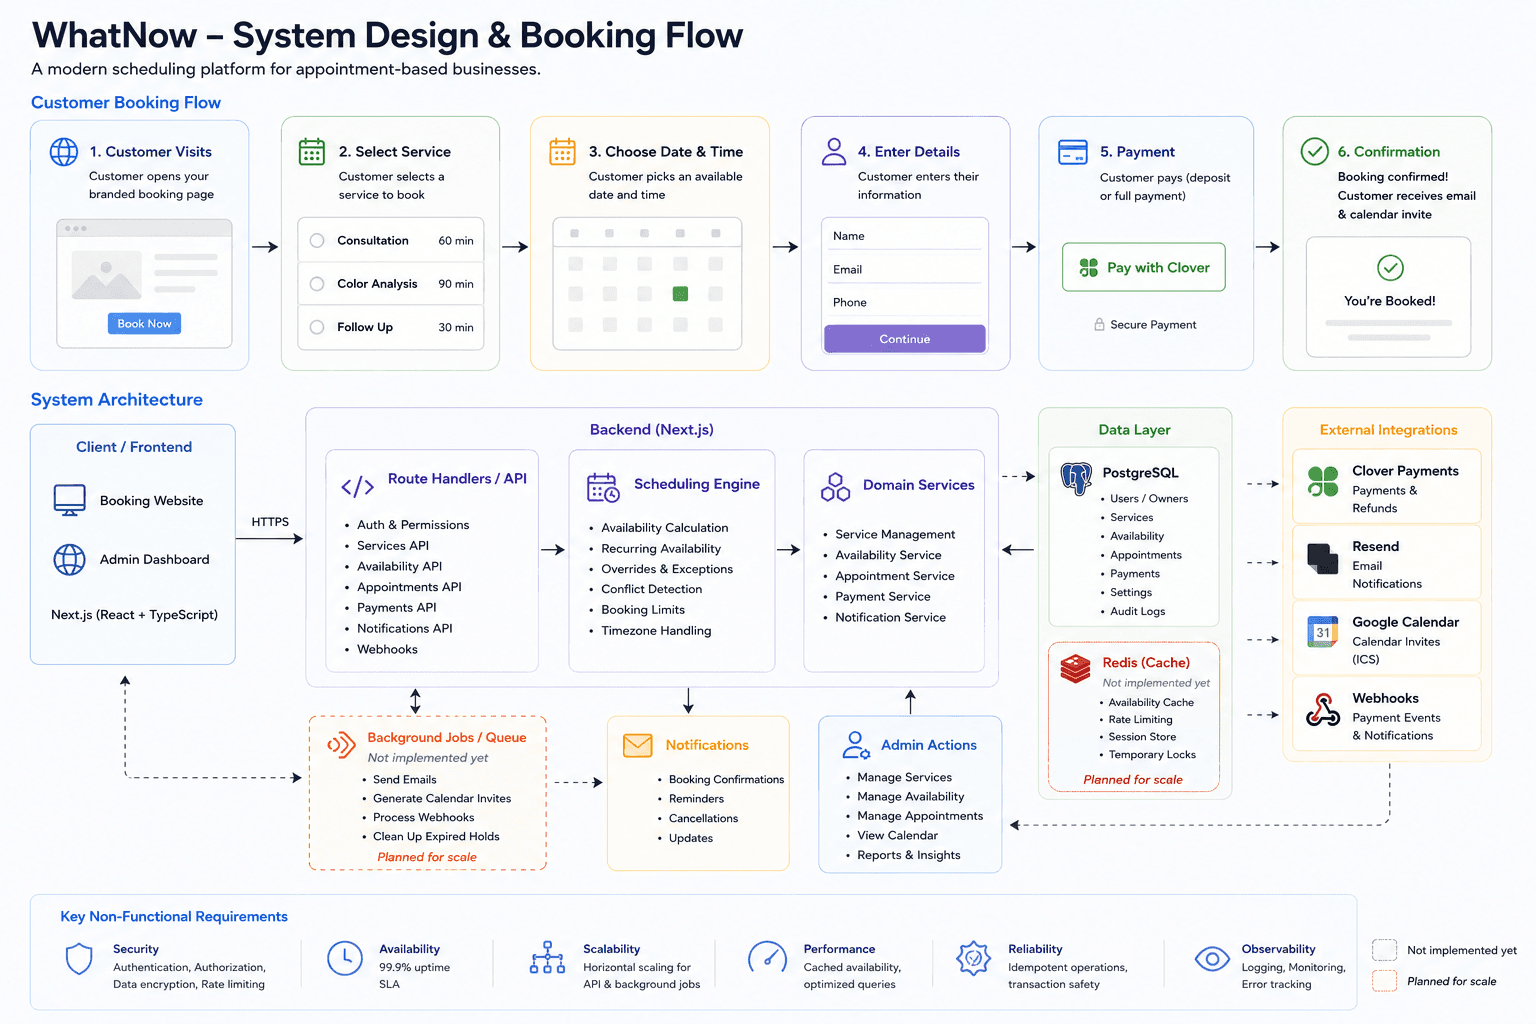Click the Data Layer title
1536x1024 pixels.
click(x=1135, y=430)
